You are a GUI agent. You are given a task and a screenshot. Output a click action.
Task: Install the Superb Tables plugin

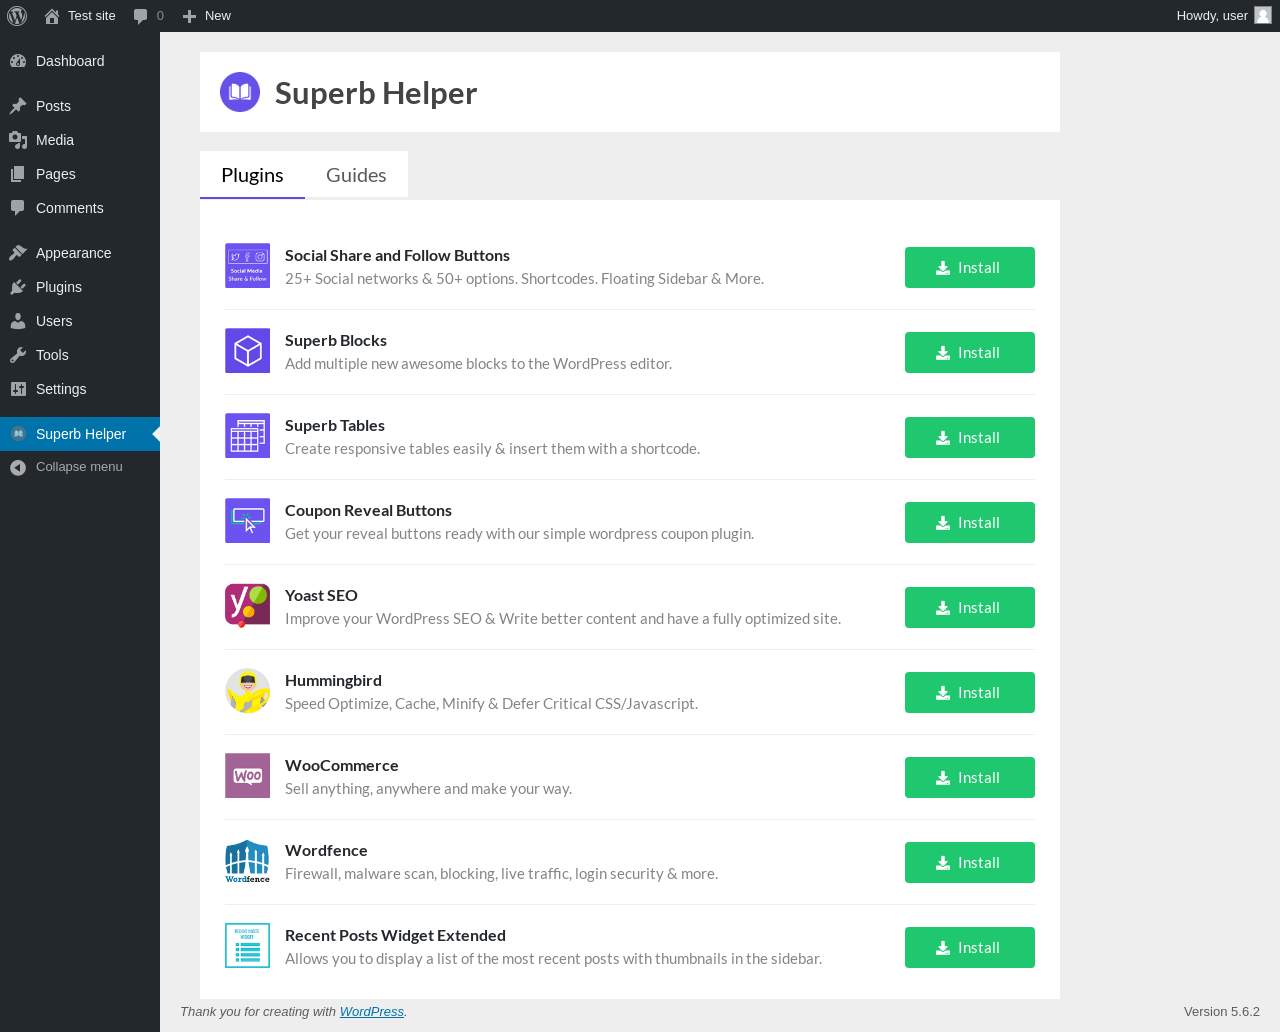pos(970,438)
